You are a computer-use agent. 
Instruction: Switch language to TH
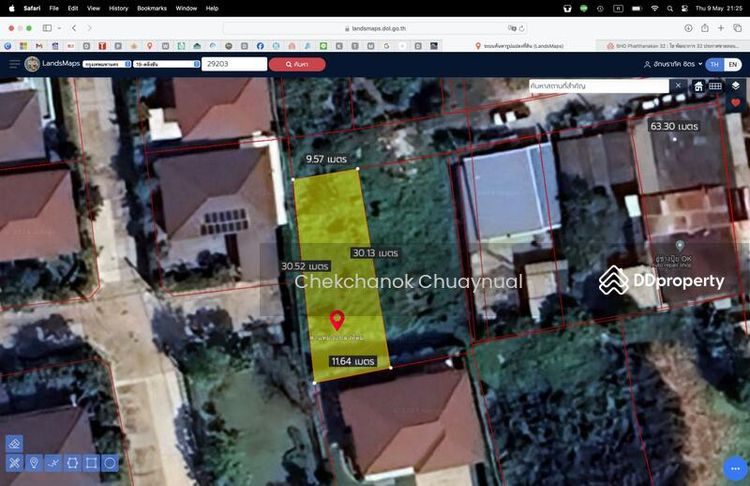[x=714, y=64]
